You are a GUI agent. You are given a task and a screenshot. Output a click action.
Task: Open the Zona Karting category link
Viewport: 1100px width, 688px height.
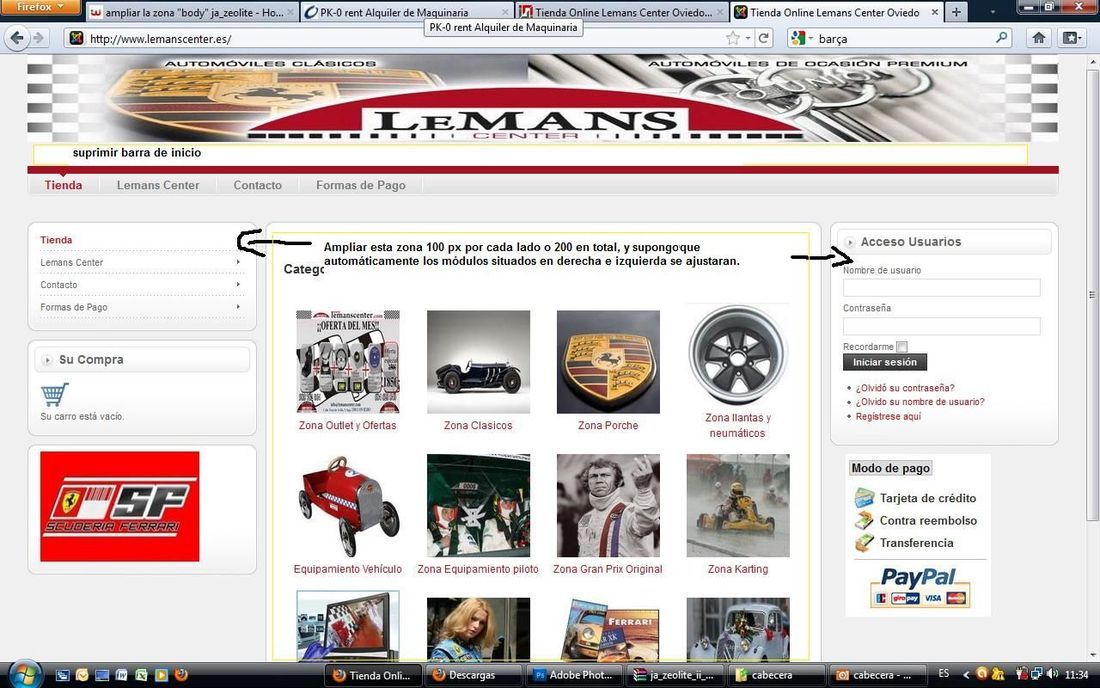pyautogui.click(x=738, y=569)
